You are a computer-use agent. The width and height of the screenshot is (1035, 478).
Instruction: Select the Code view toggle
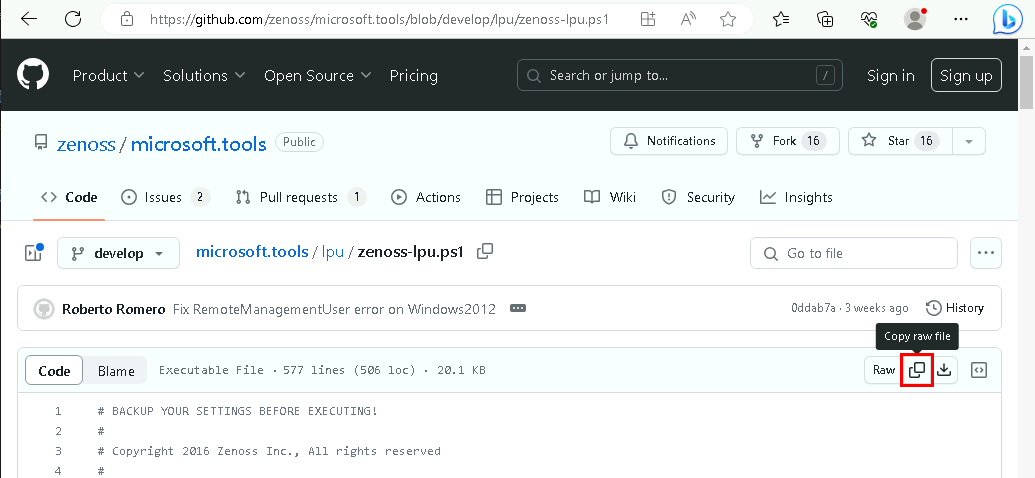[54, 371]
